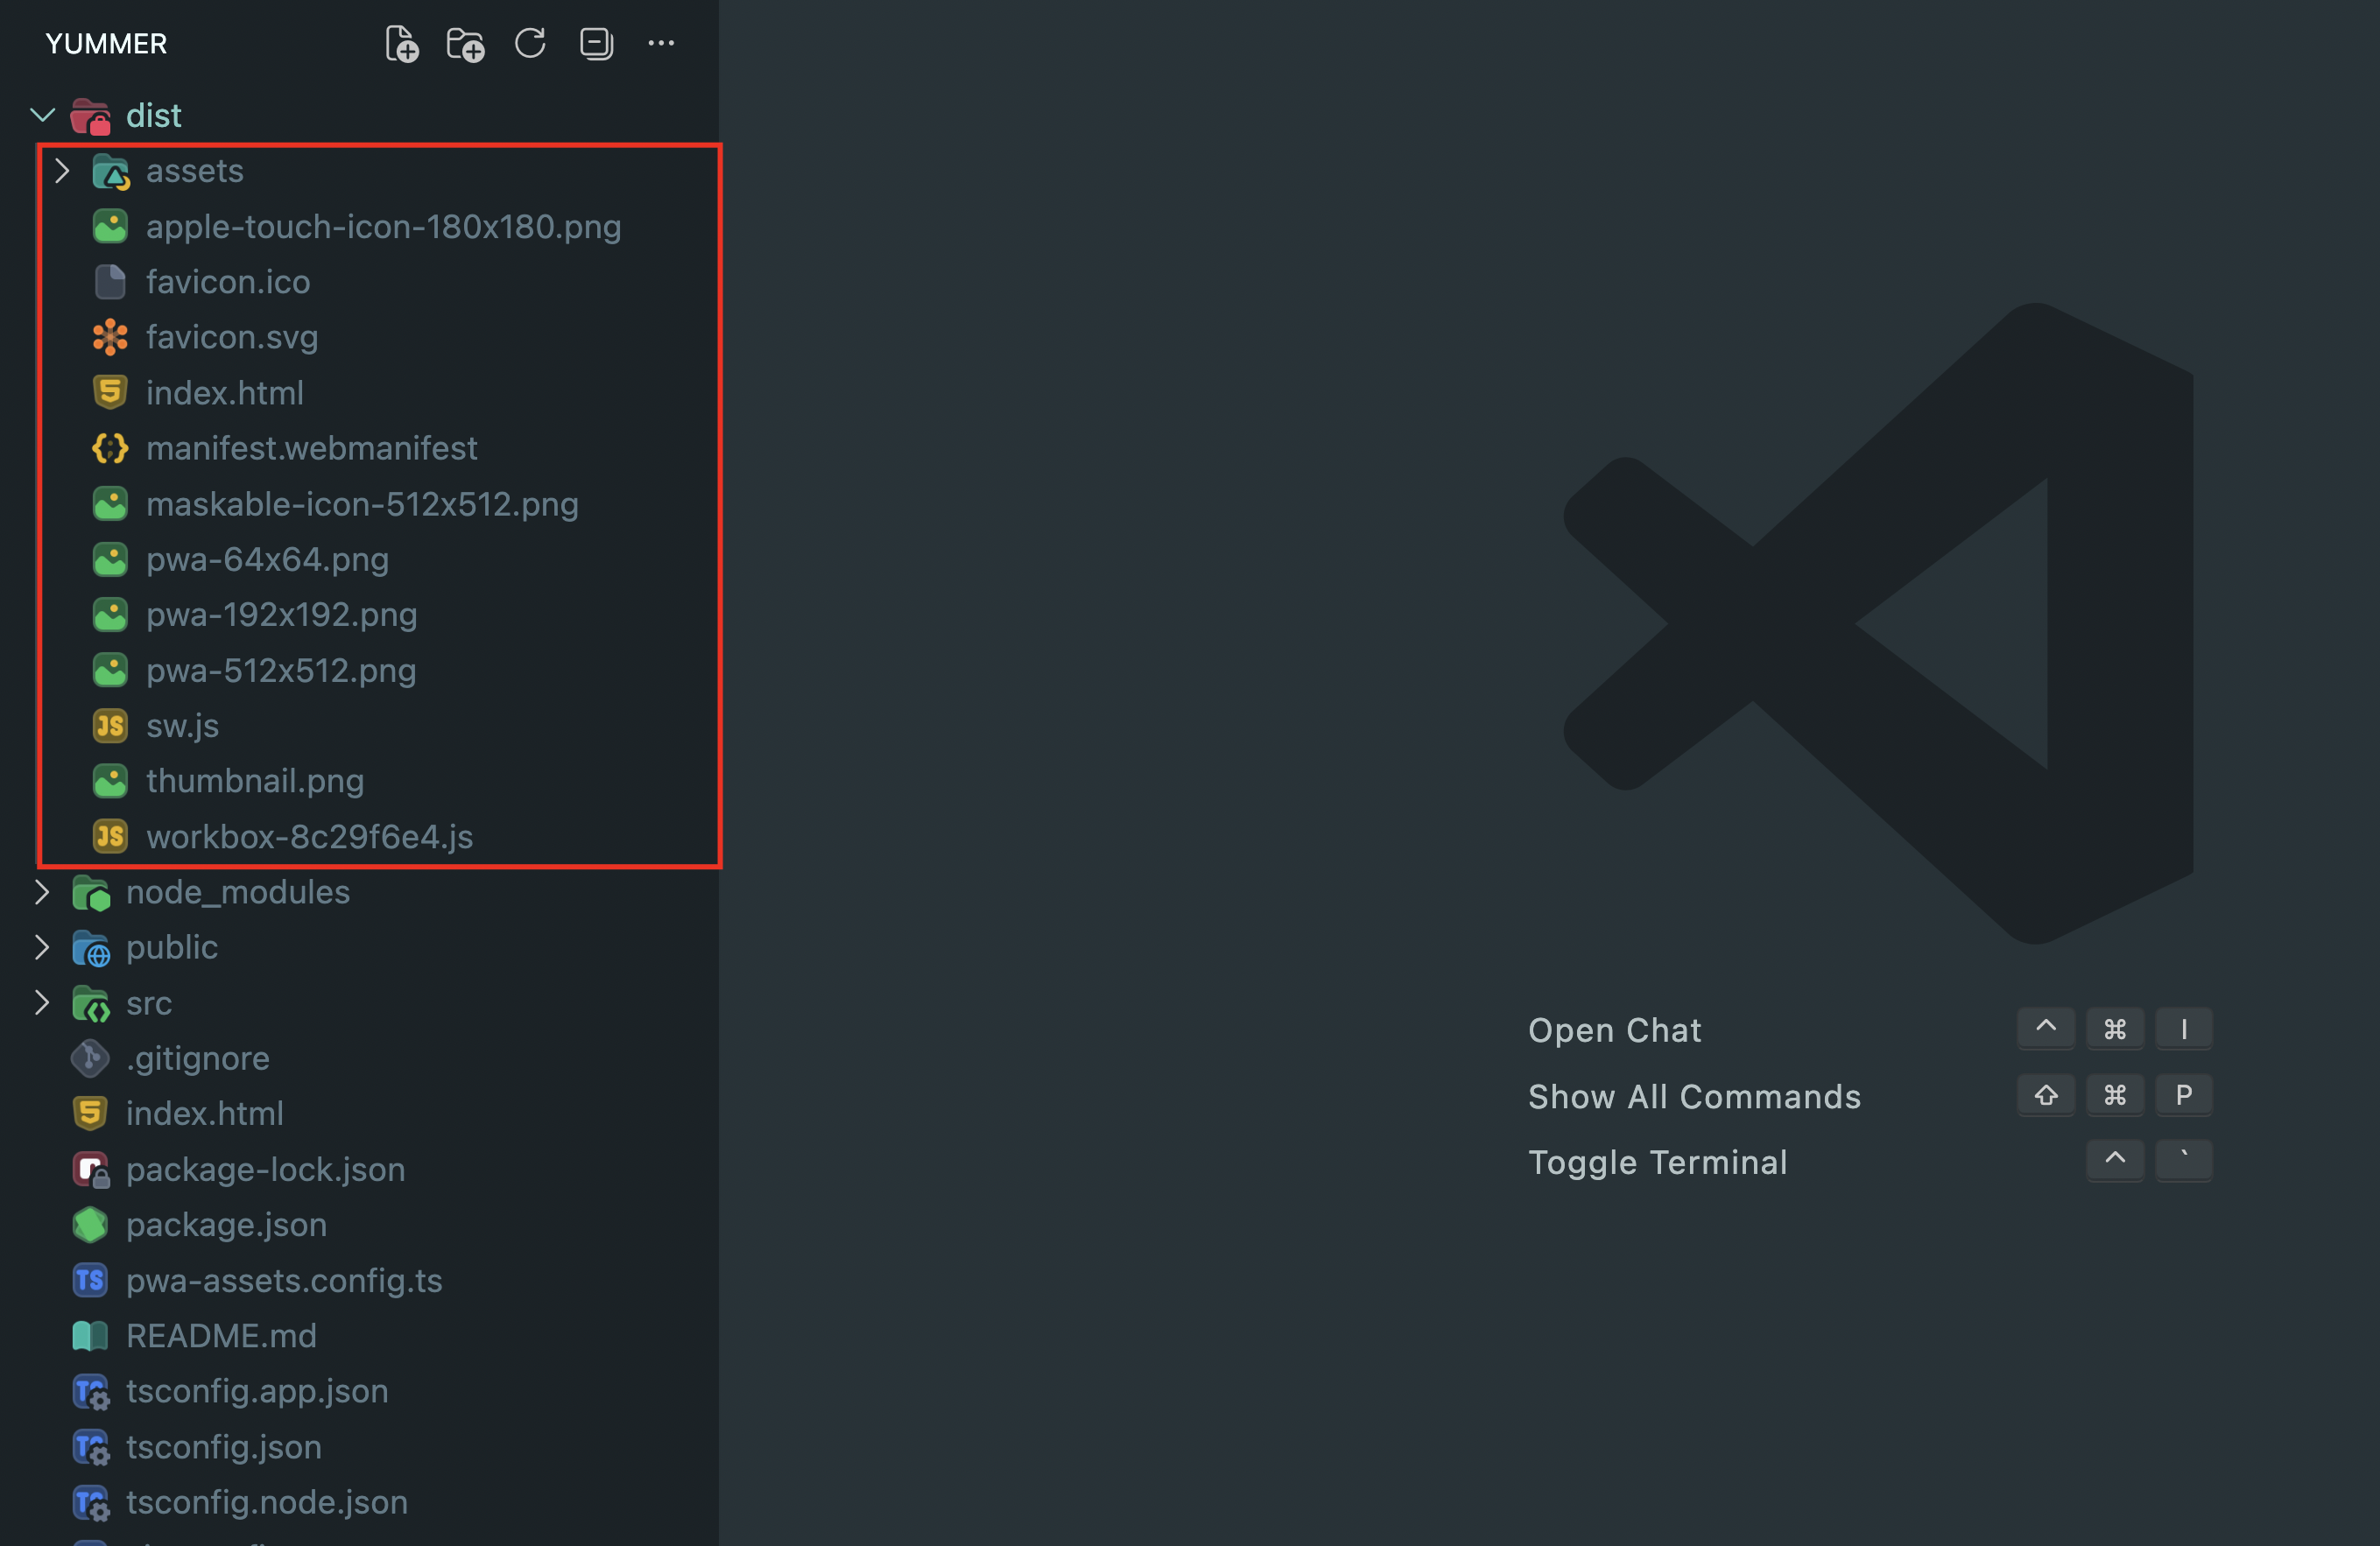Click the YUMMER explorer header

(106, 44)
